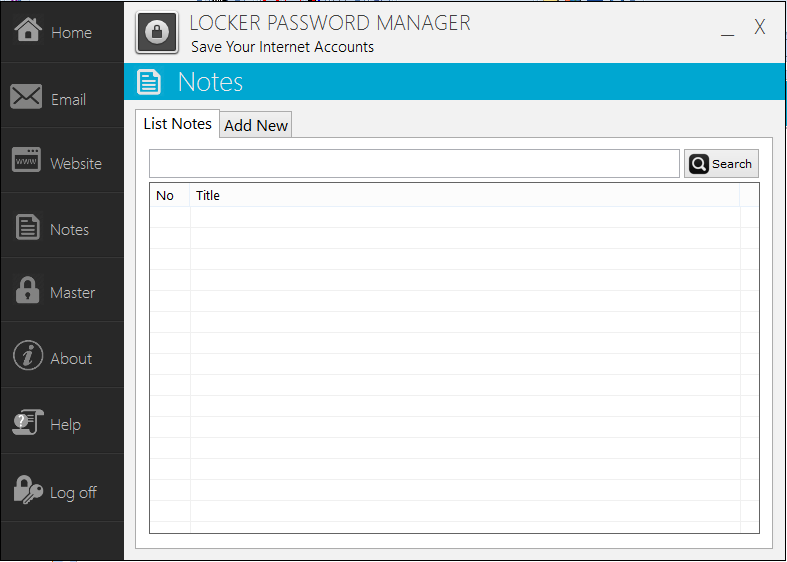The height and width of the screenshot is (562, 787).
Task: Click the No column header
Action: tap(165, 195)
